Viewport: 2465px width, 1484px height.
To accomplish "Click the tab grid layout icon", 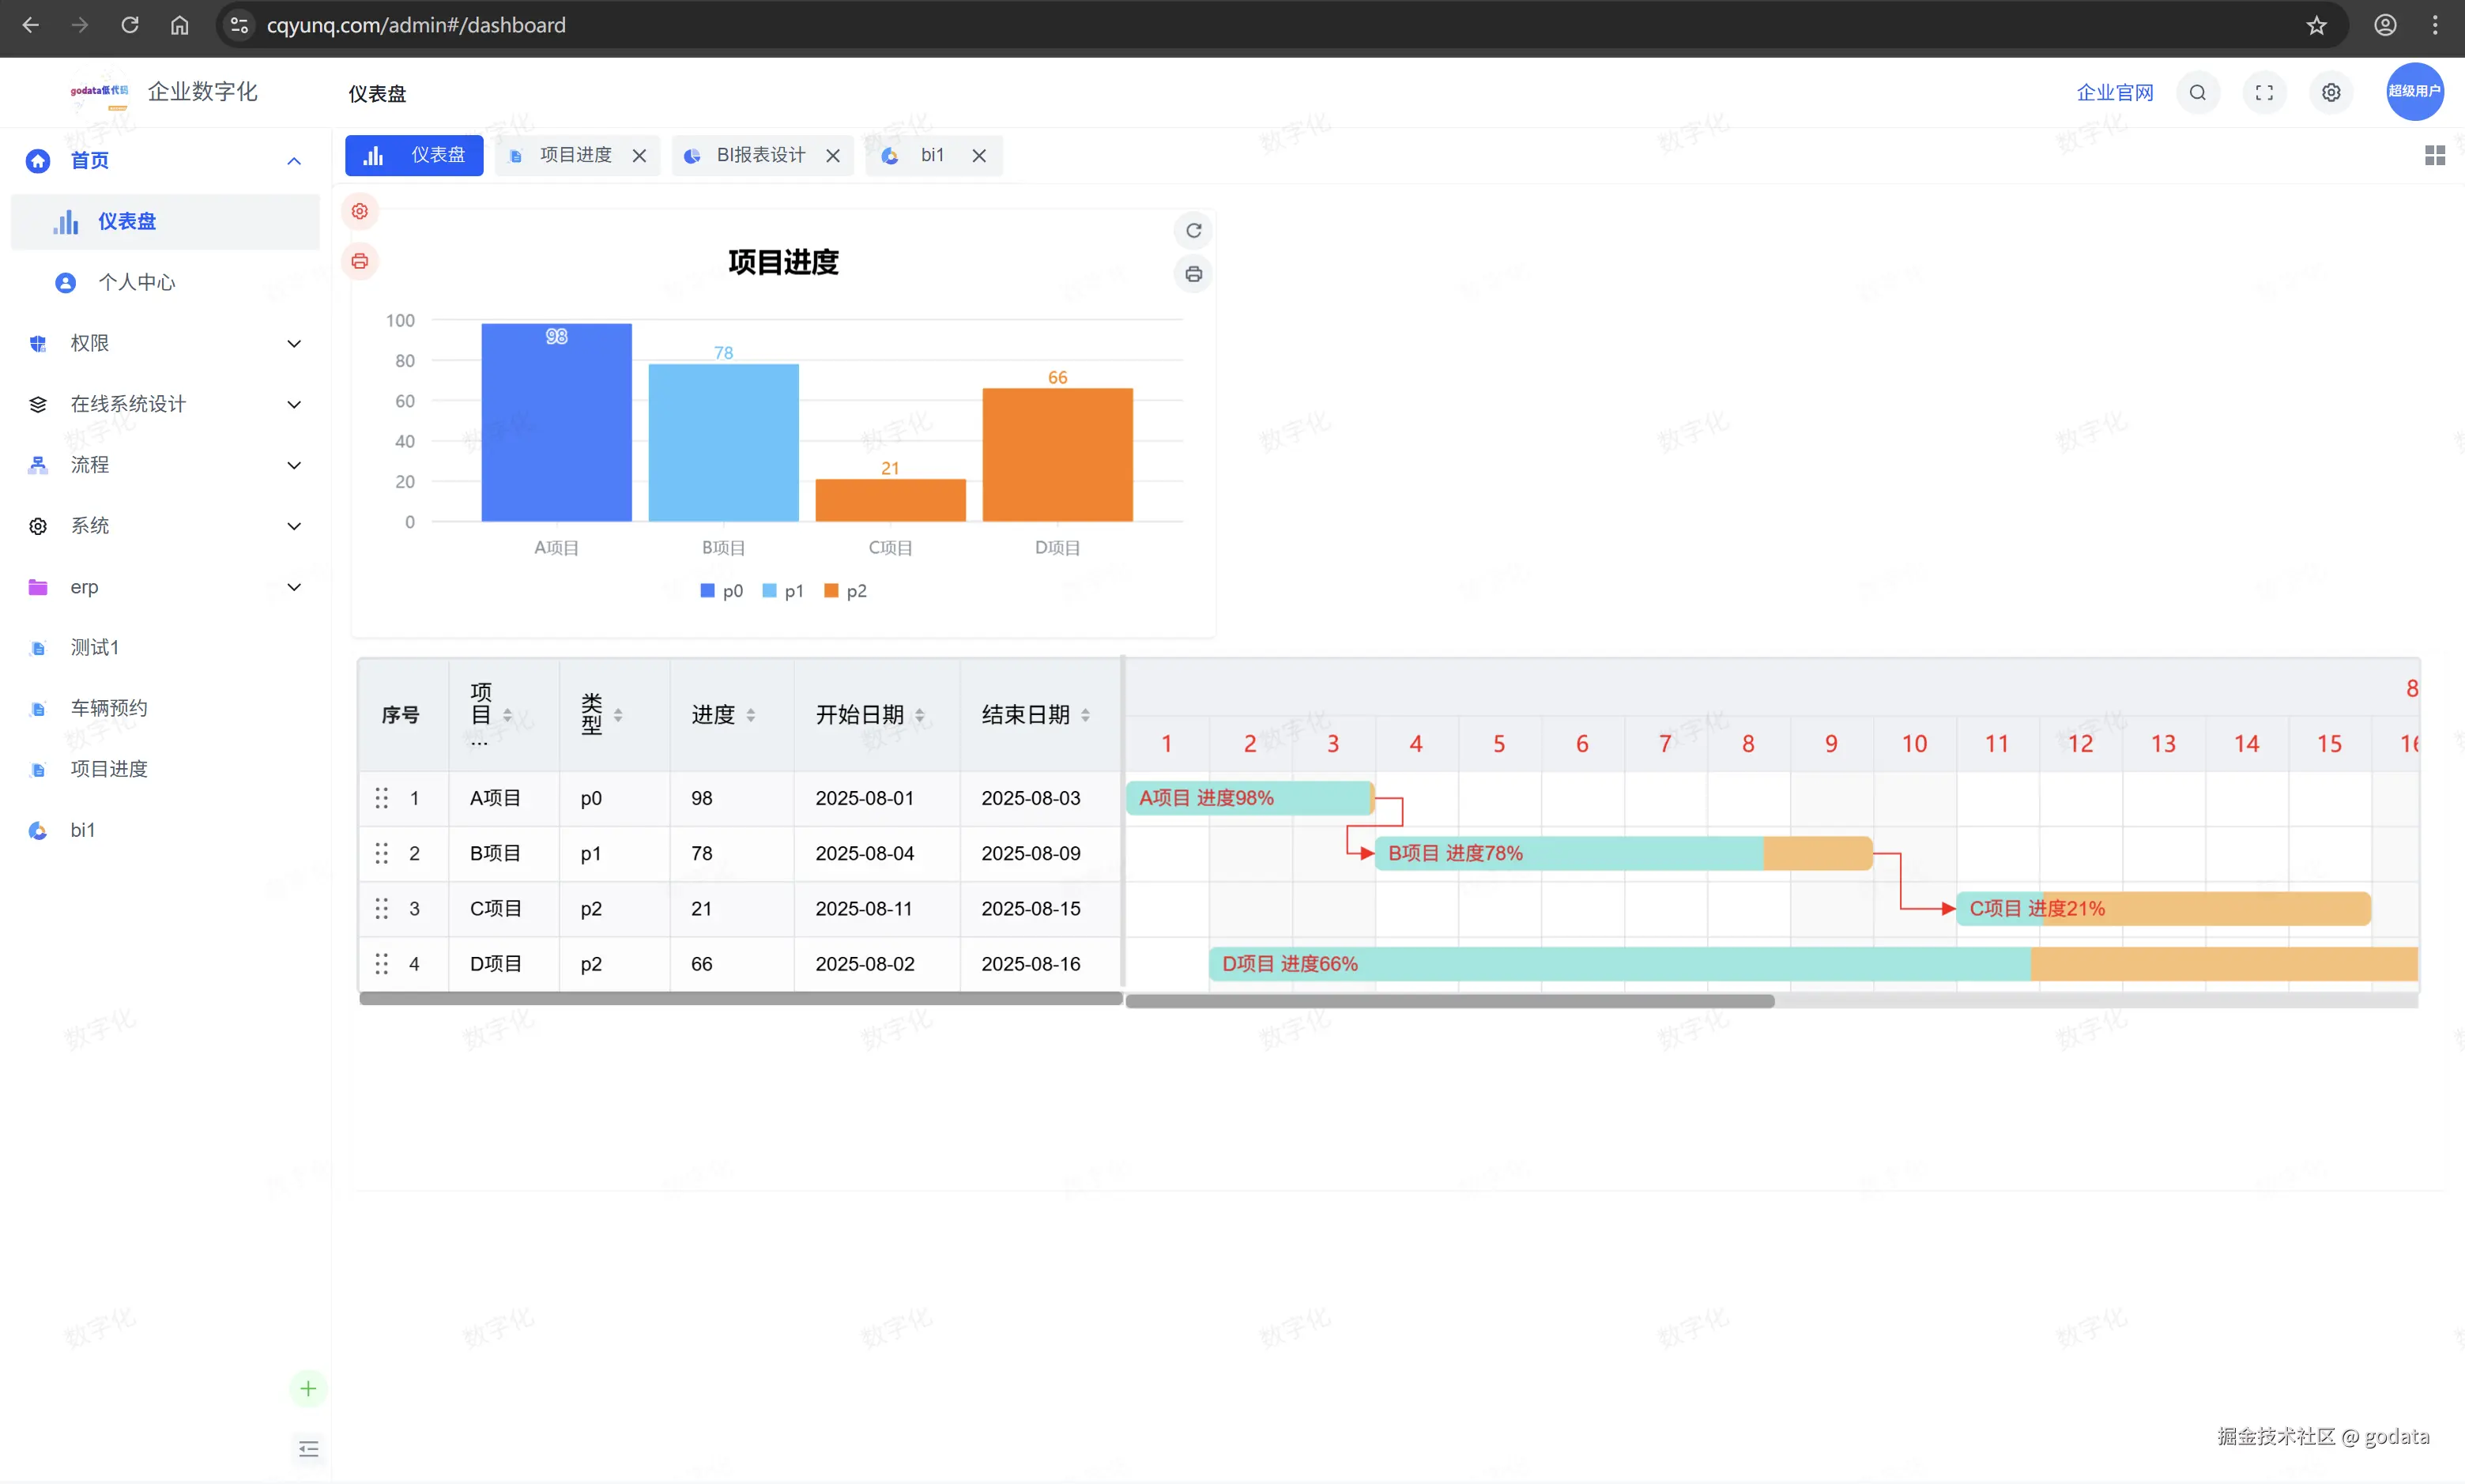I will click(x=2434, y=155).
